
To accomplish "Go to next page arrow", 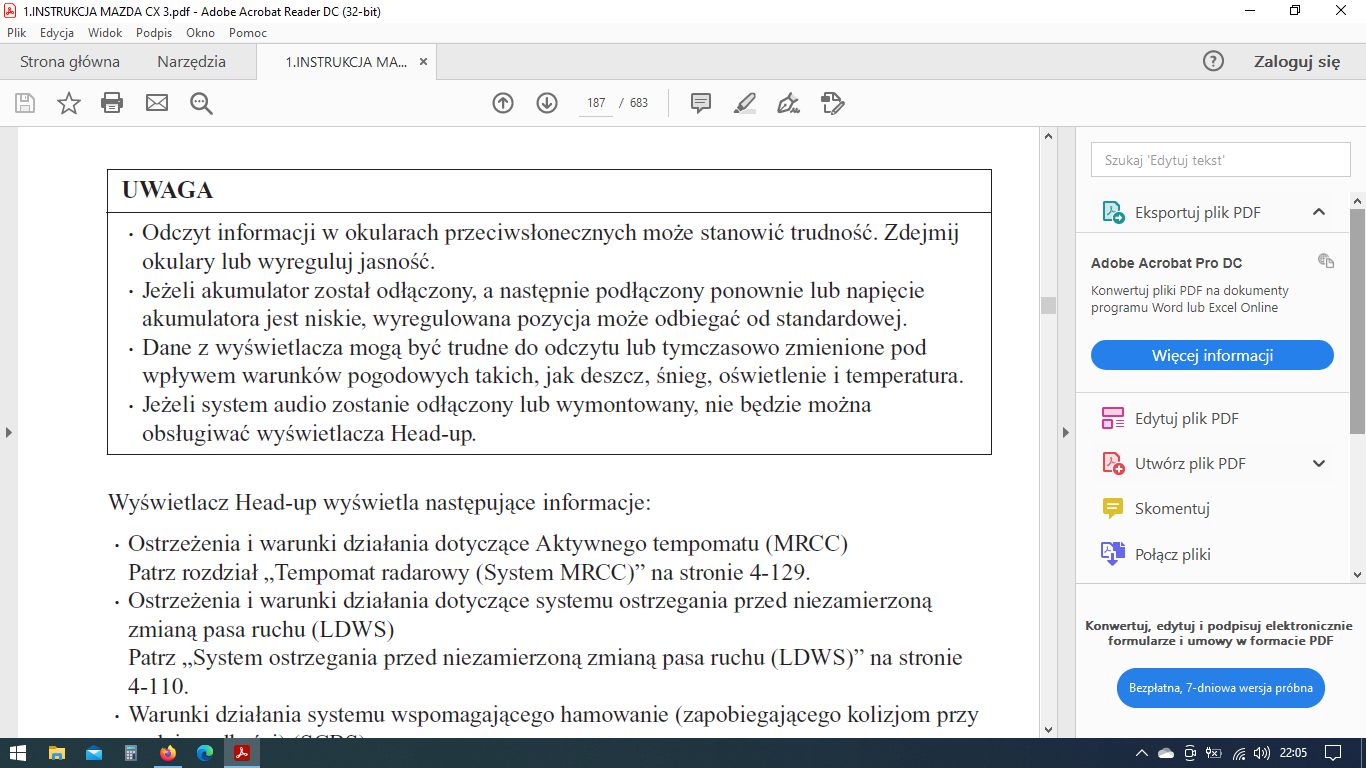I will click(547, 103).
